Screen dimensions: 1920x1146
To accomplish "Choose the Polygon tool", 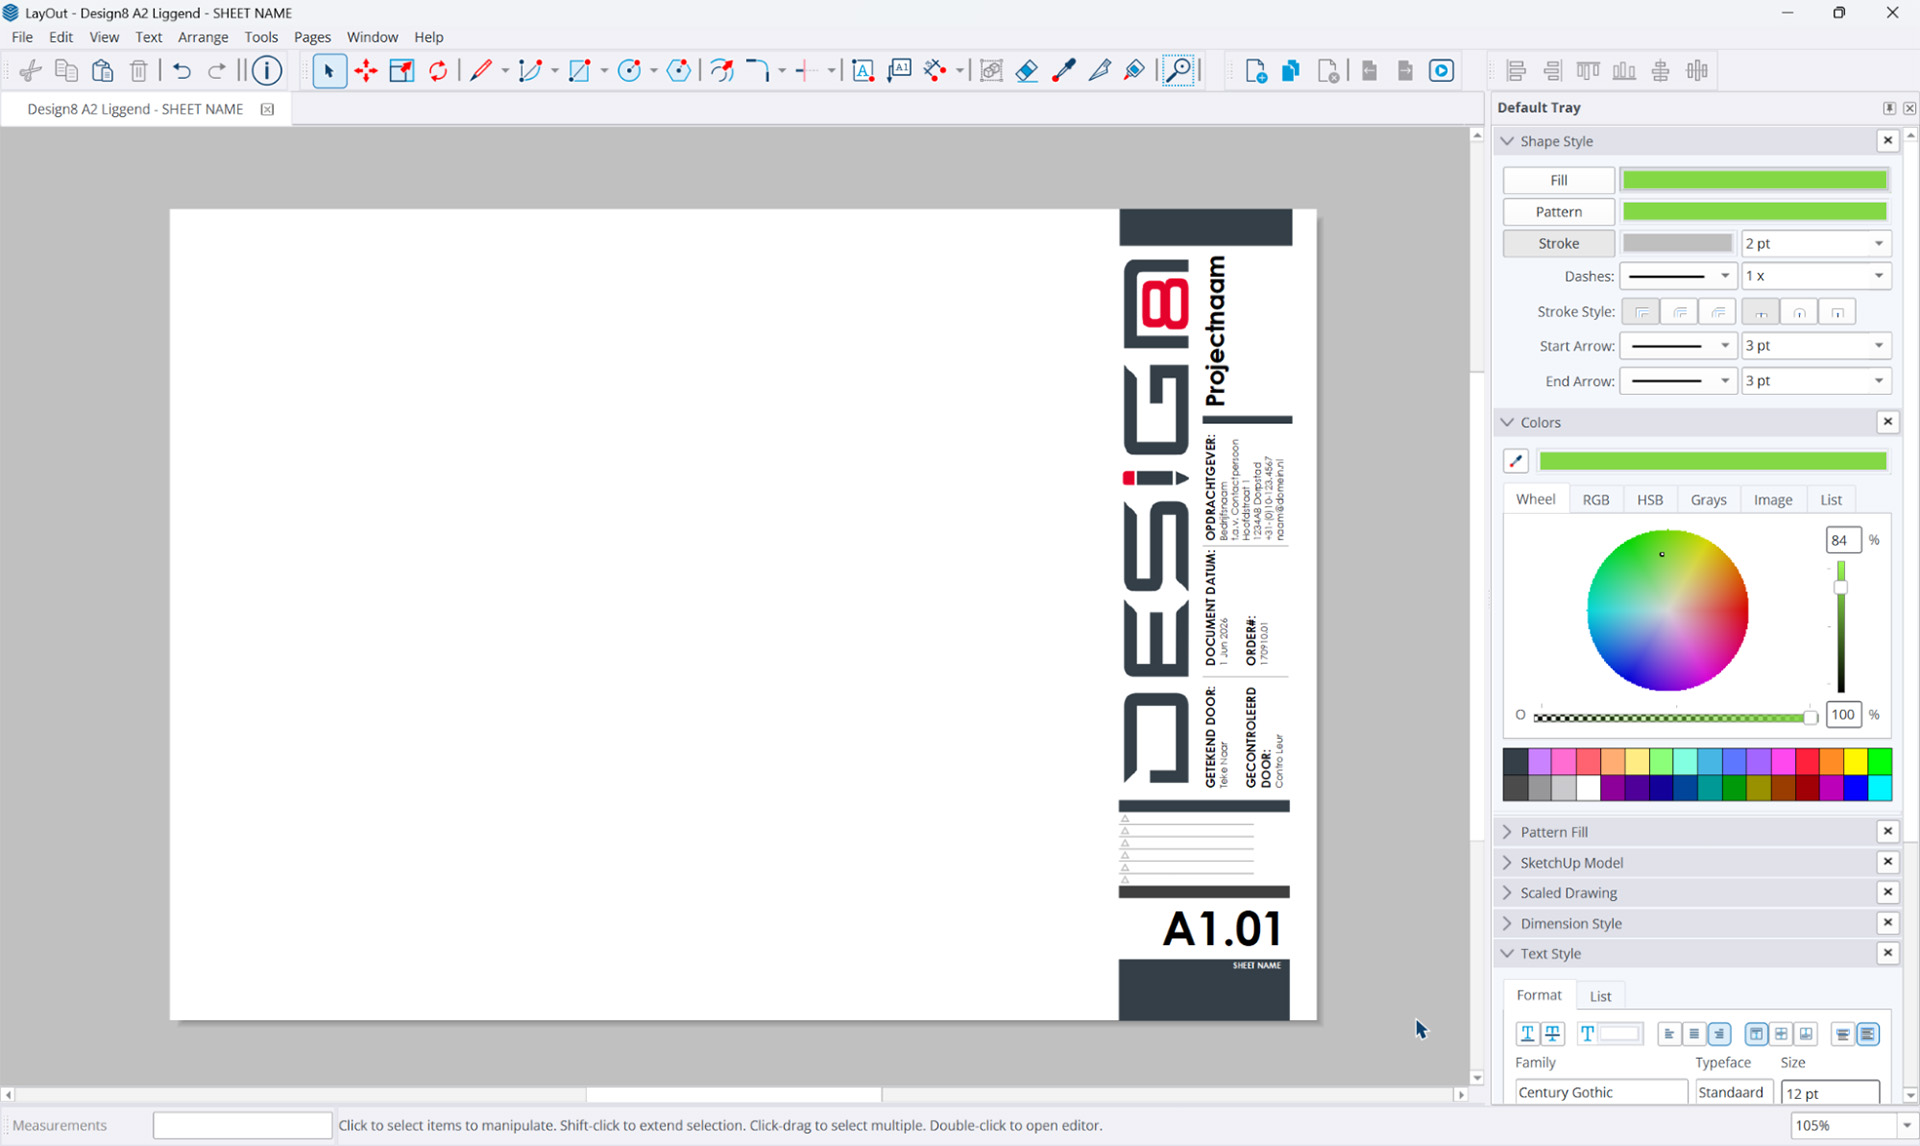I will (679, 71).
